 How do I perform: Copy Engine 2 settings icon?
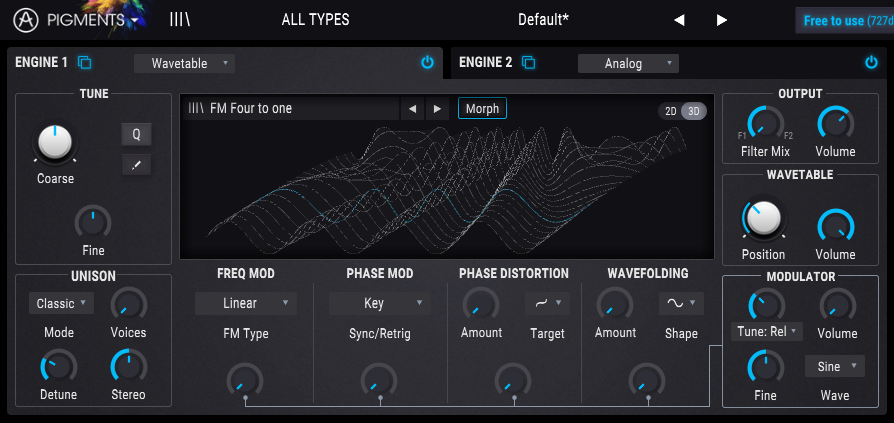point(529,62)
